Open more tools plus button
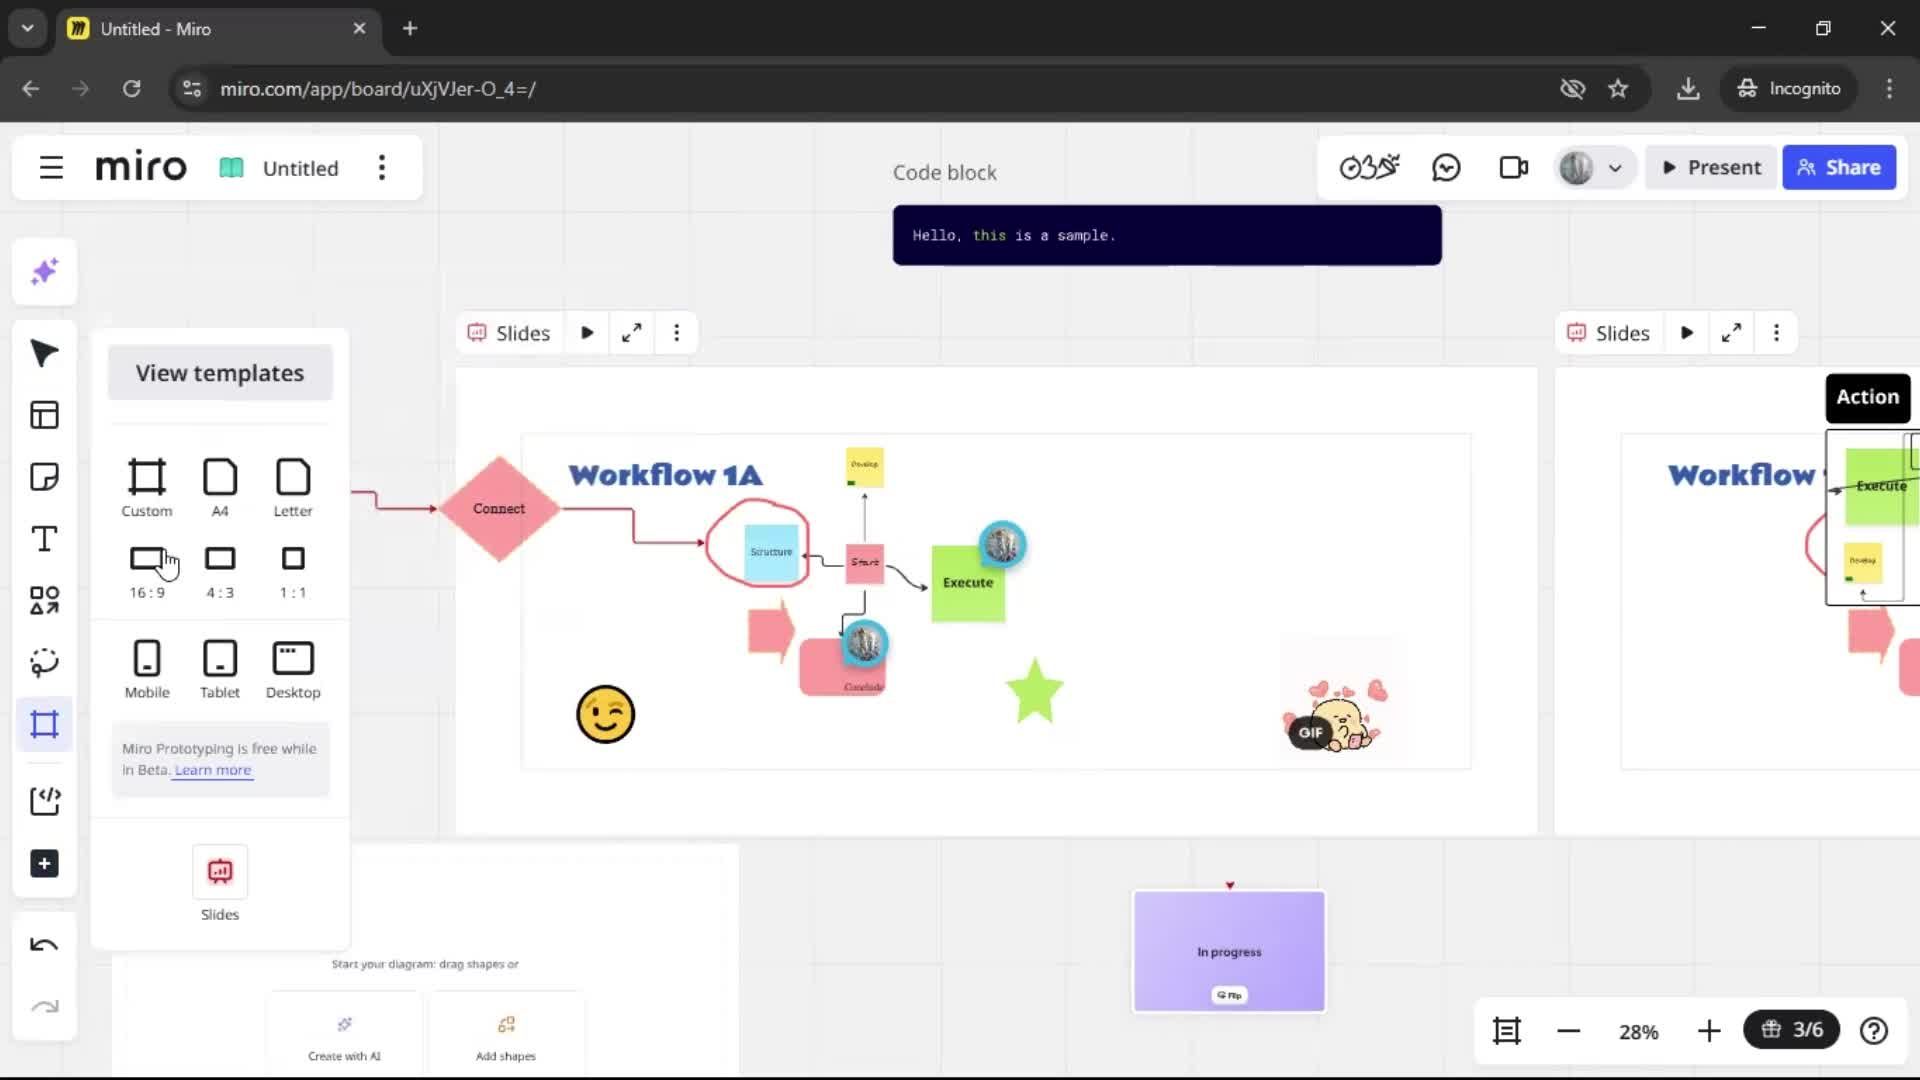This screenshot has width=1920, height=1080. pyautogui.click(x=44, y=864)
